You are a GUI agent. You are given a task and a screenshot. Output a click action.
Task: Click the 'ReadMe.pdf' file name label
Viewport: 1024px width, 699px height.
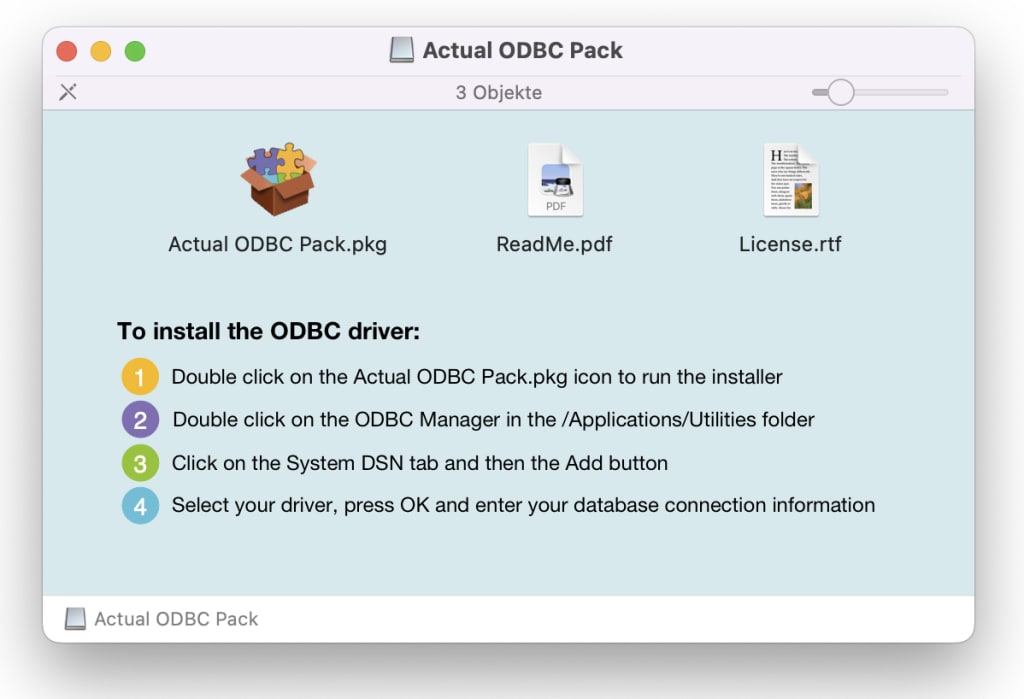coord(554,244)
